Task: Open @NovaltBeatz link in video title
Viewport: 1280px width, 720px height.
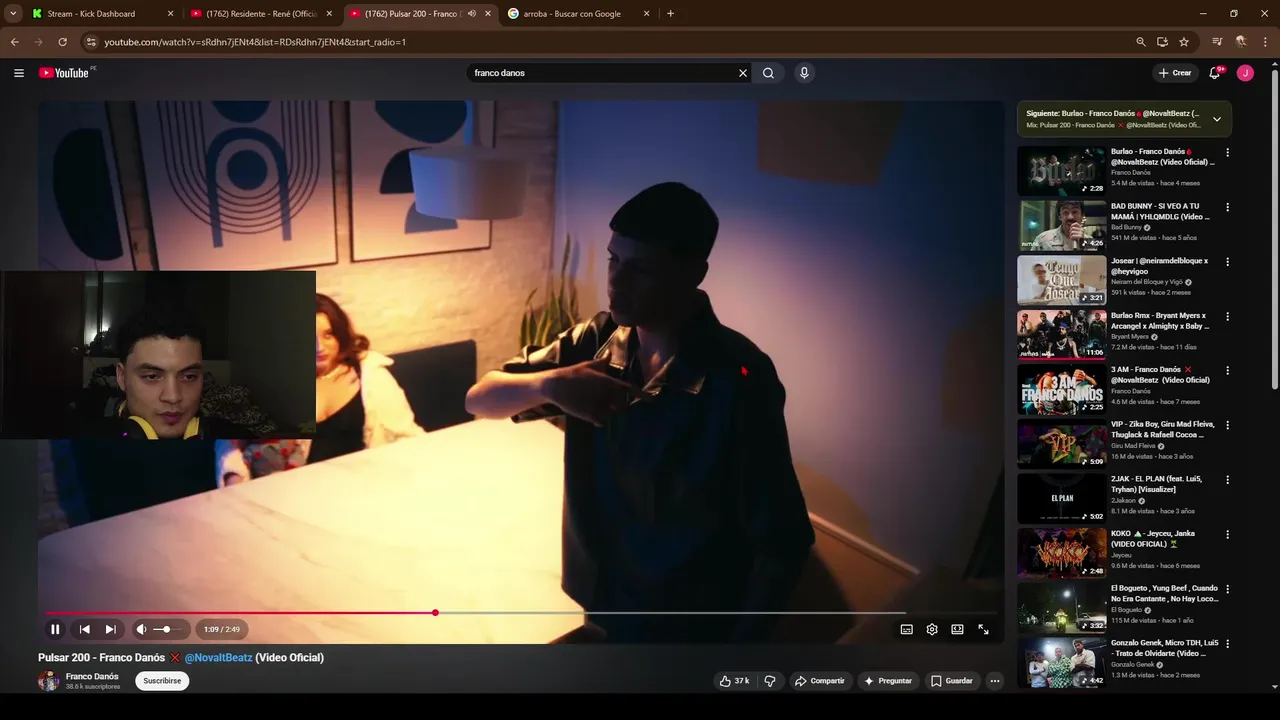Action: click(218, 658)
